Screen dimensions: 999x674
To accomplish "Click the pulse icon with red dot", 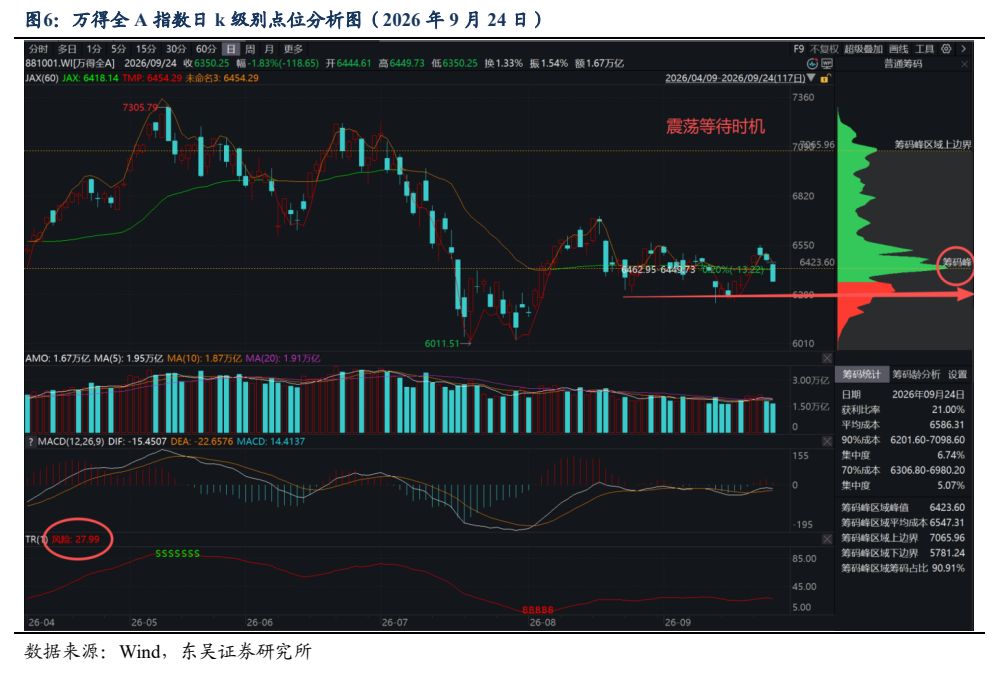I will [812, 64].
